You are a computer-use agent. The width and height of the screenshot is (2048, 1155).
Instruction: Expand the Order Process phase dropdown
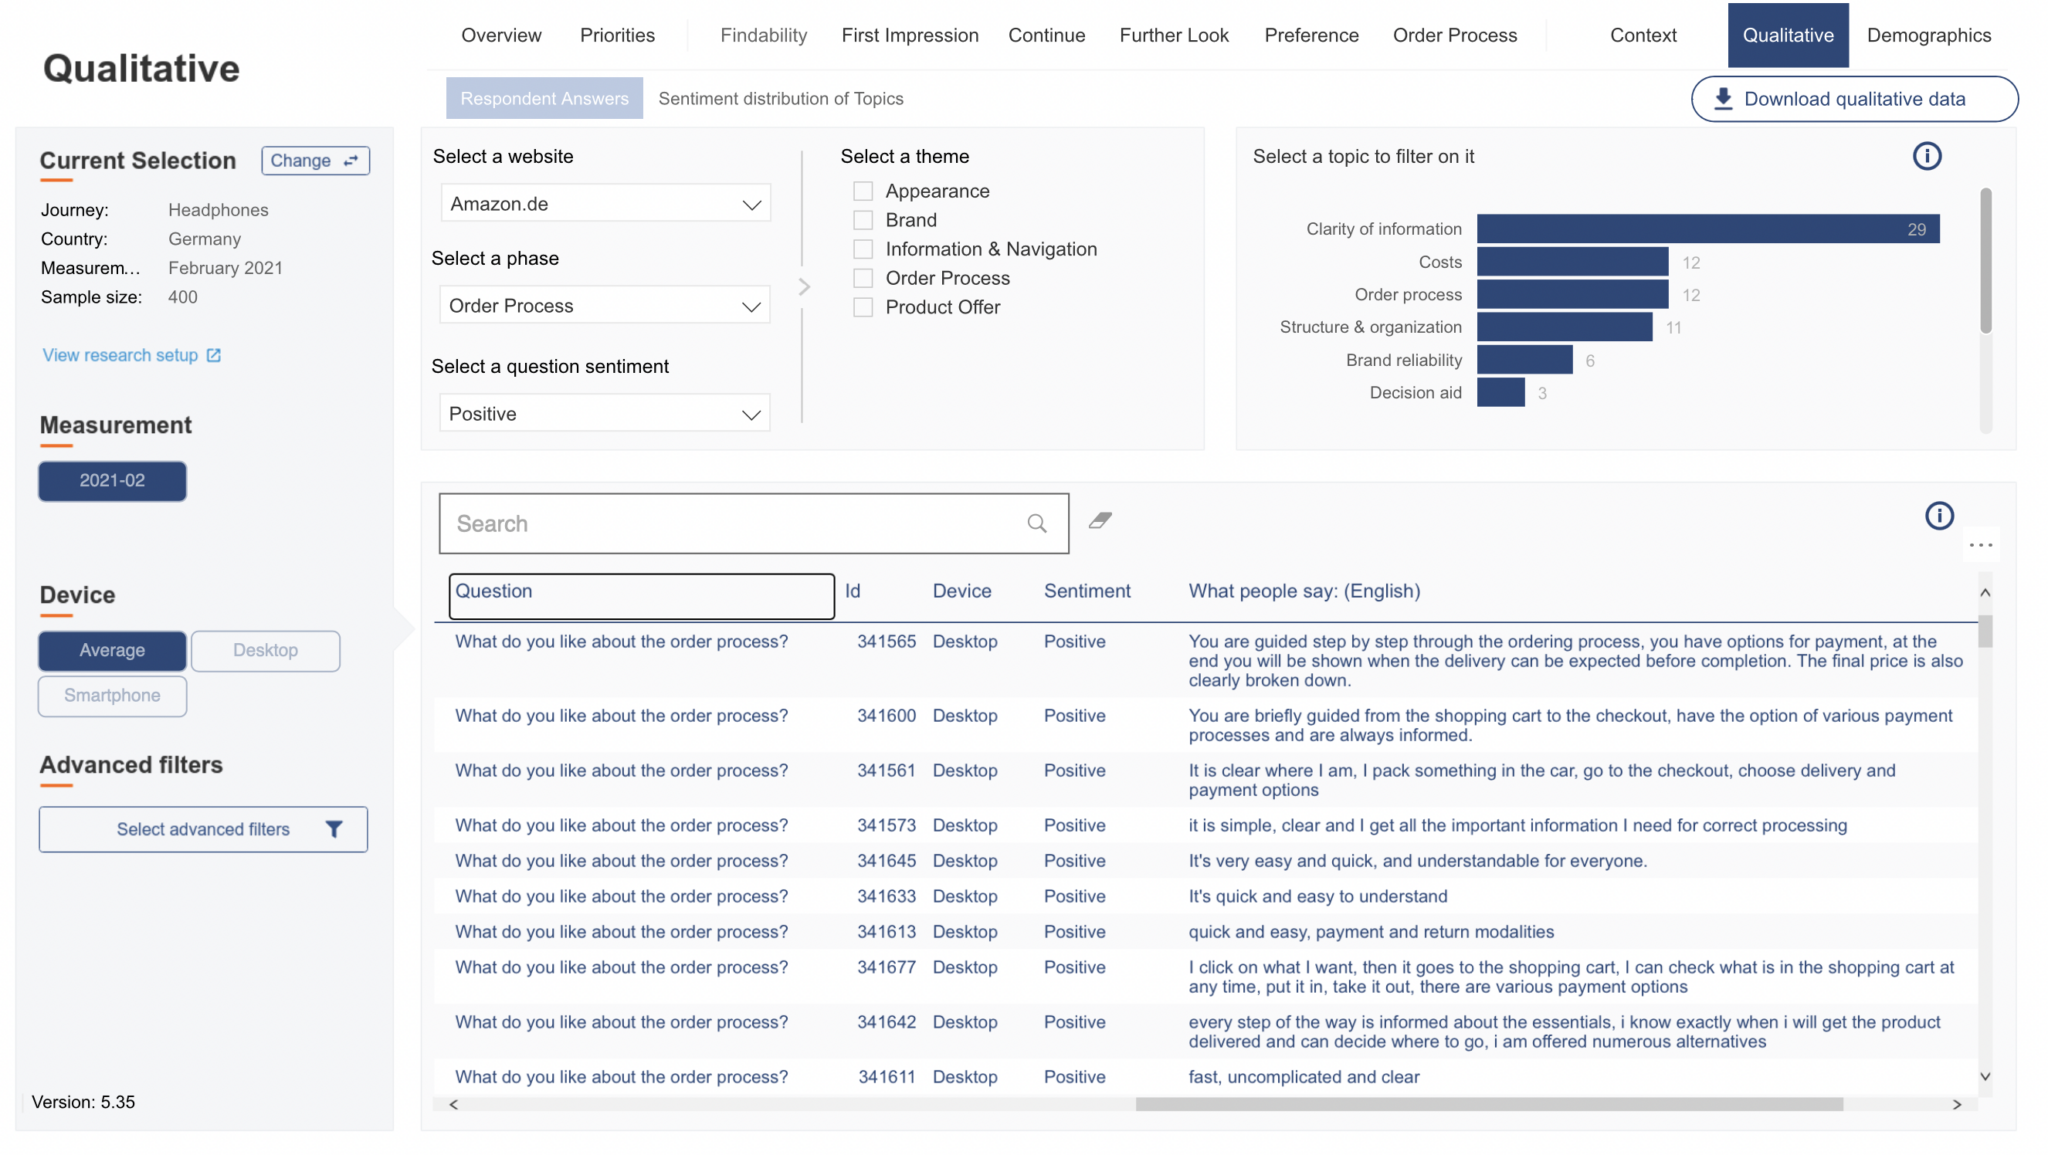click(x=605, y=306)
